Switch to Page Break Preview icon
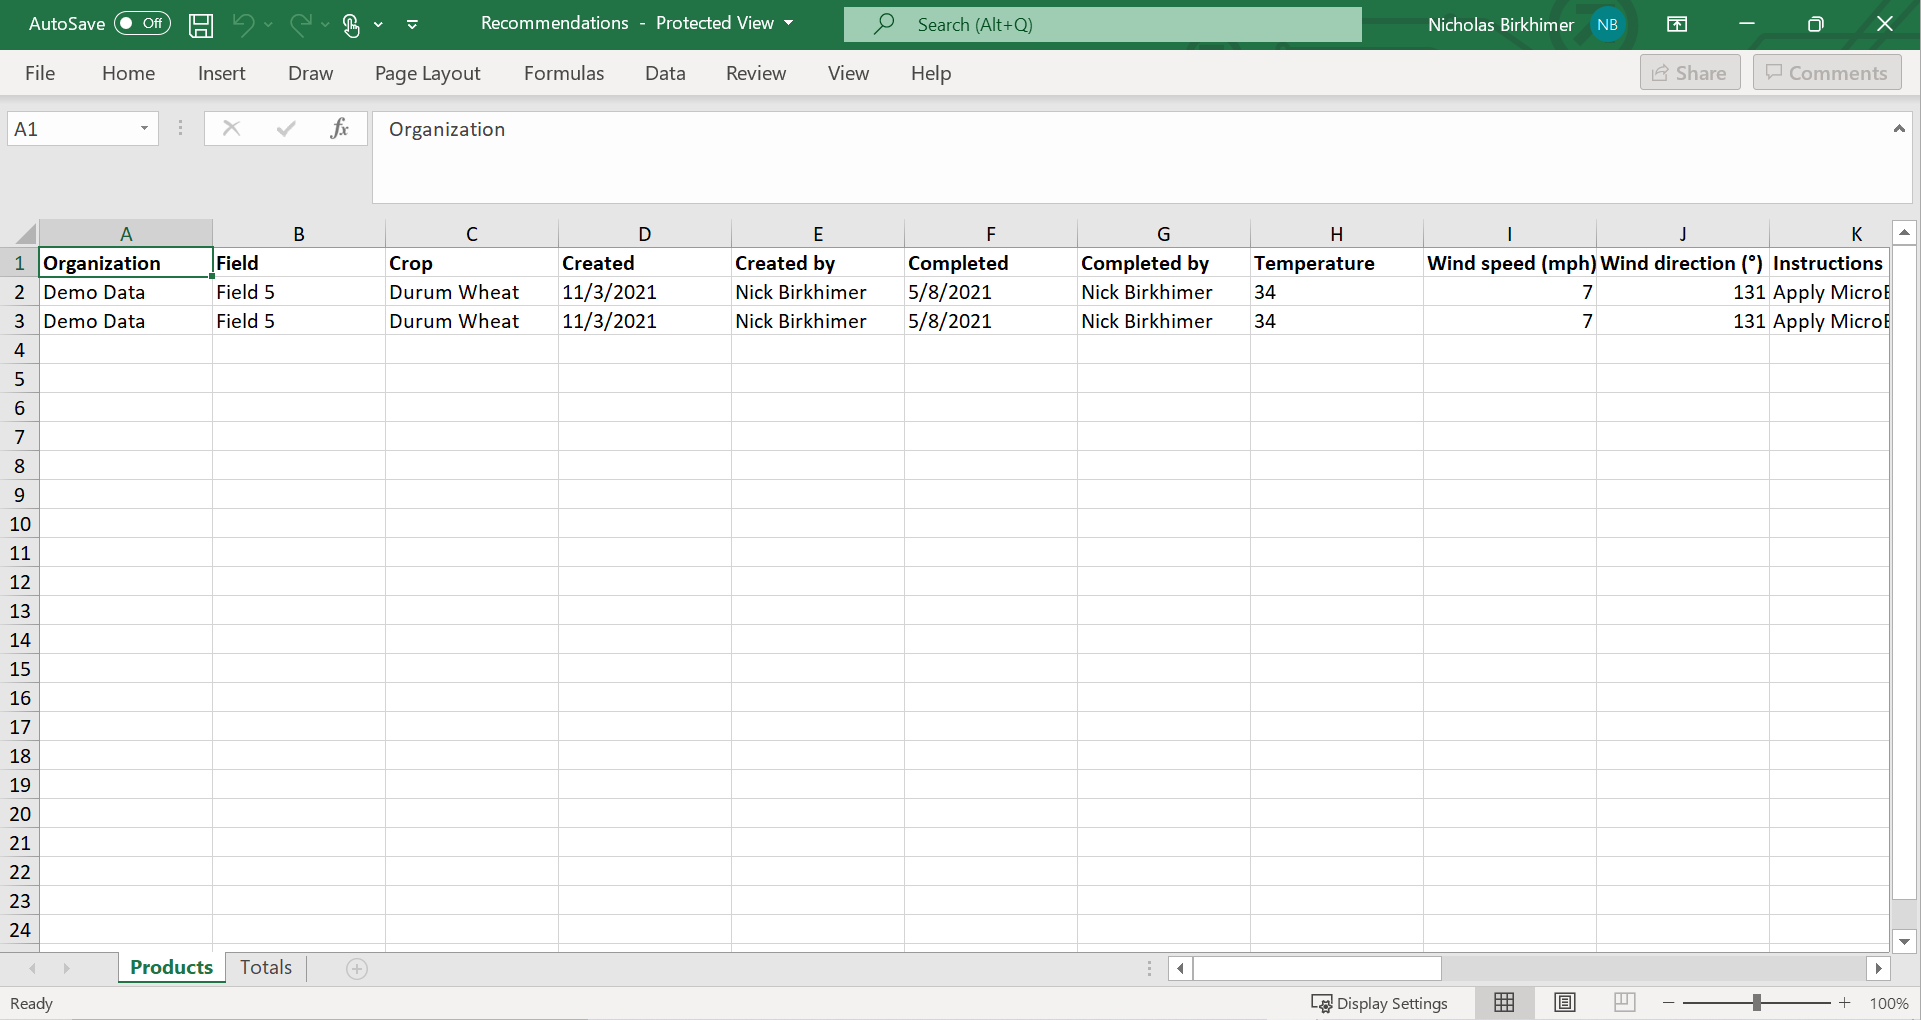 click(x=1625, y=1002)
